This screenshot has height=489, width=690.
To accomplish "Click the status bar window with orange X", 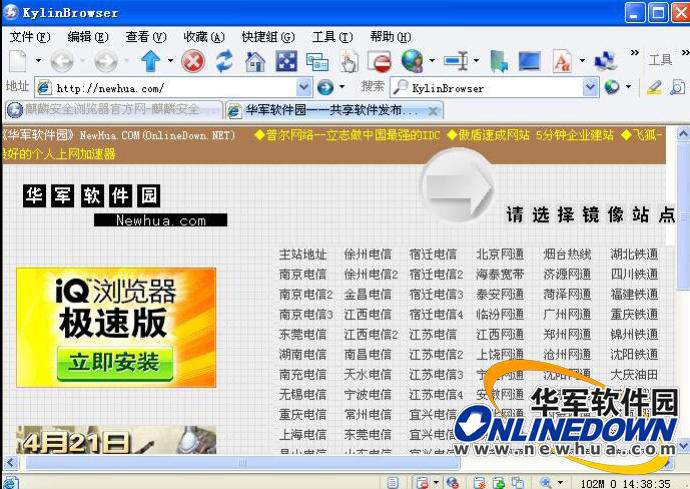I will click(479, 482).
